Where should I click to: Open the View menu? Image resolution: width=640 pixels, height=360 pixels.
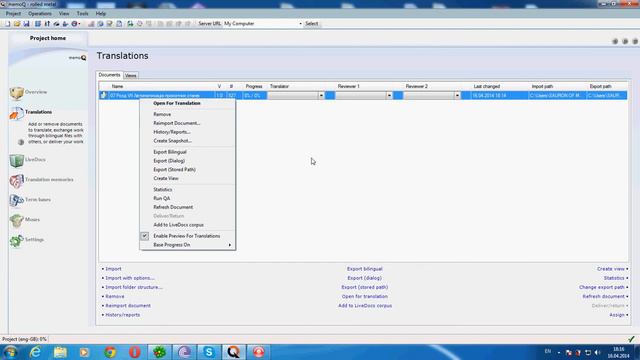pyautogui.click(x=64, y=13)
